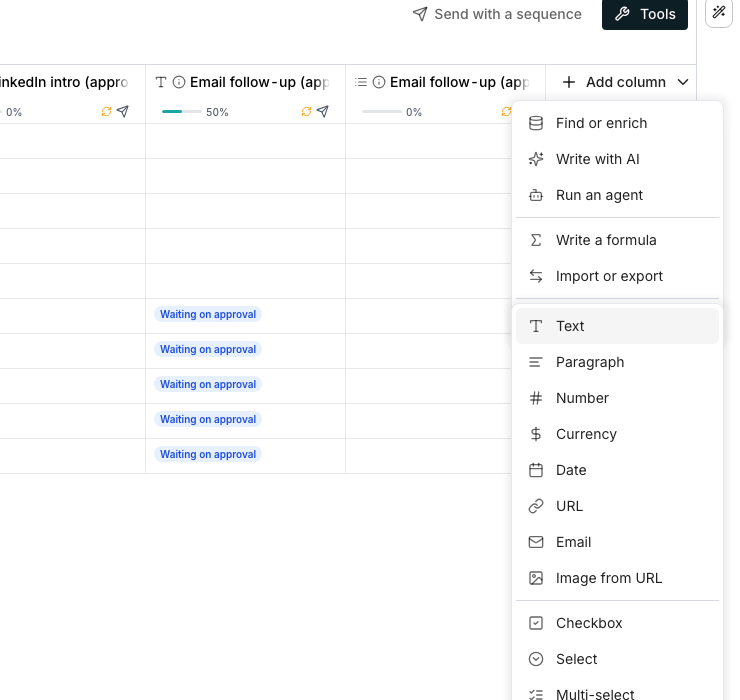Click the third Waiting on approval badge
The height and width of the screenshot is (700, 740).
(208, 384)
